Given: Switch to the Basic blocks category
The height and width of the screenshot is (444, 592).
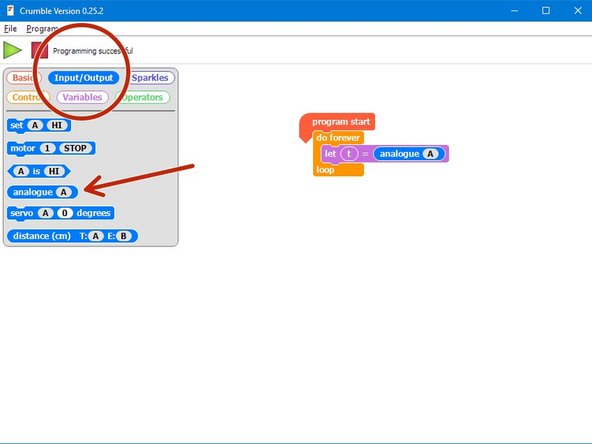Looking at the screenshot, I should pyautogui.click(x=24, y=78).
